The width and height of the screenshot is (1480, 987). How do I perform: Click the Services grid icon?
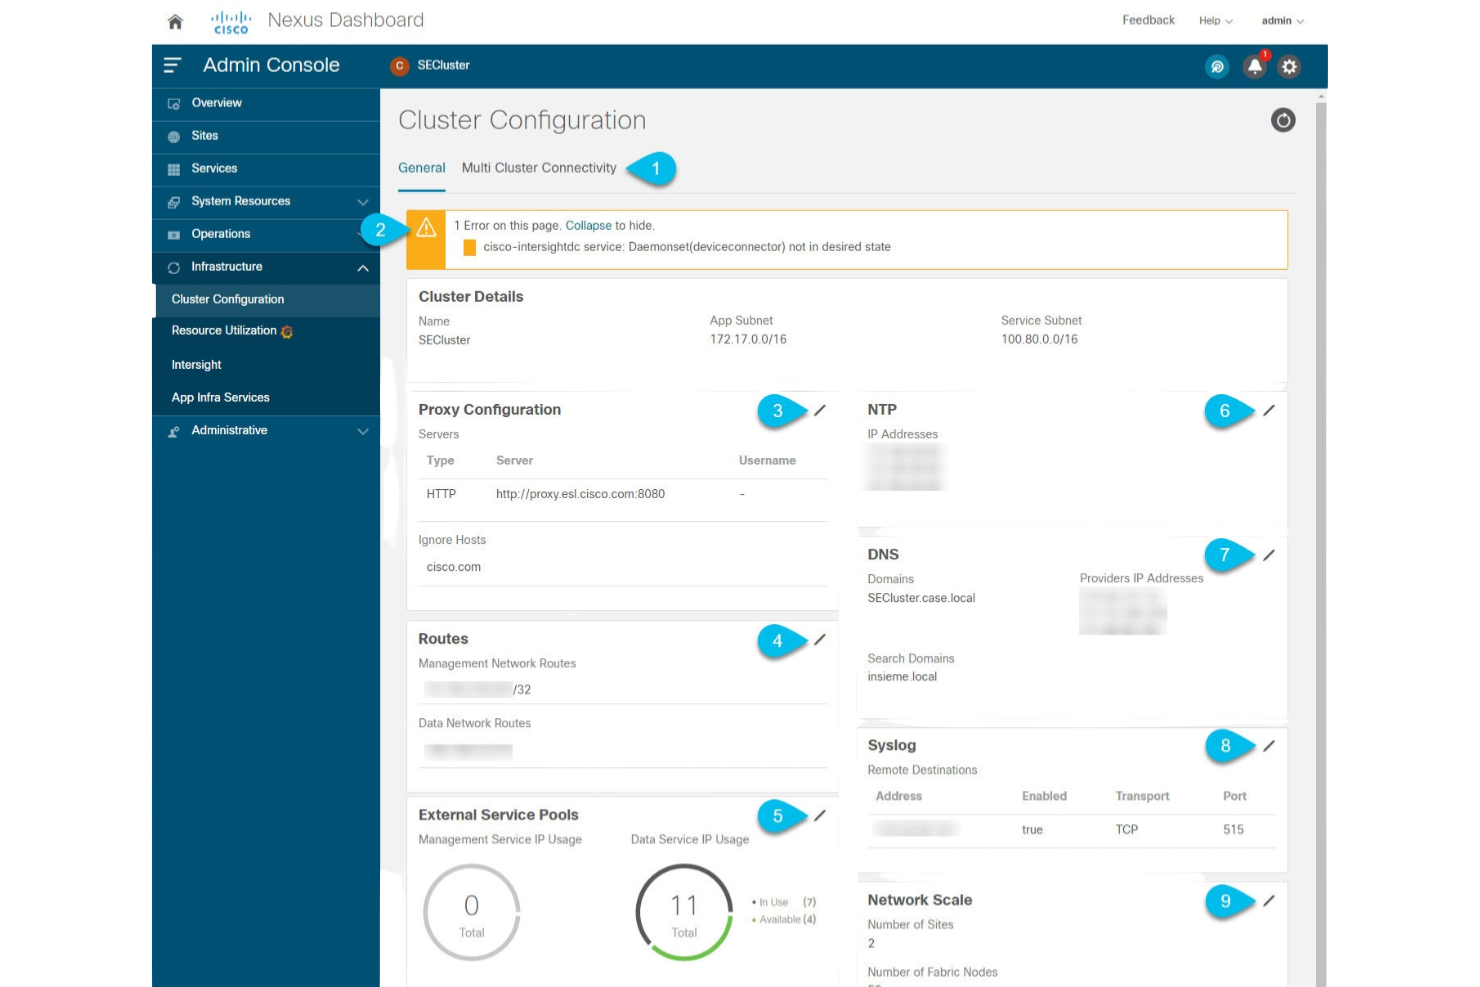pos(174,170)
